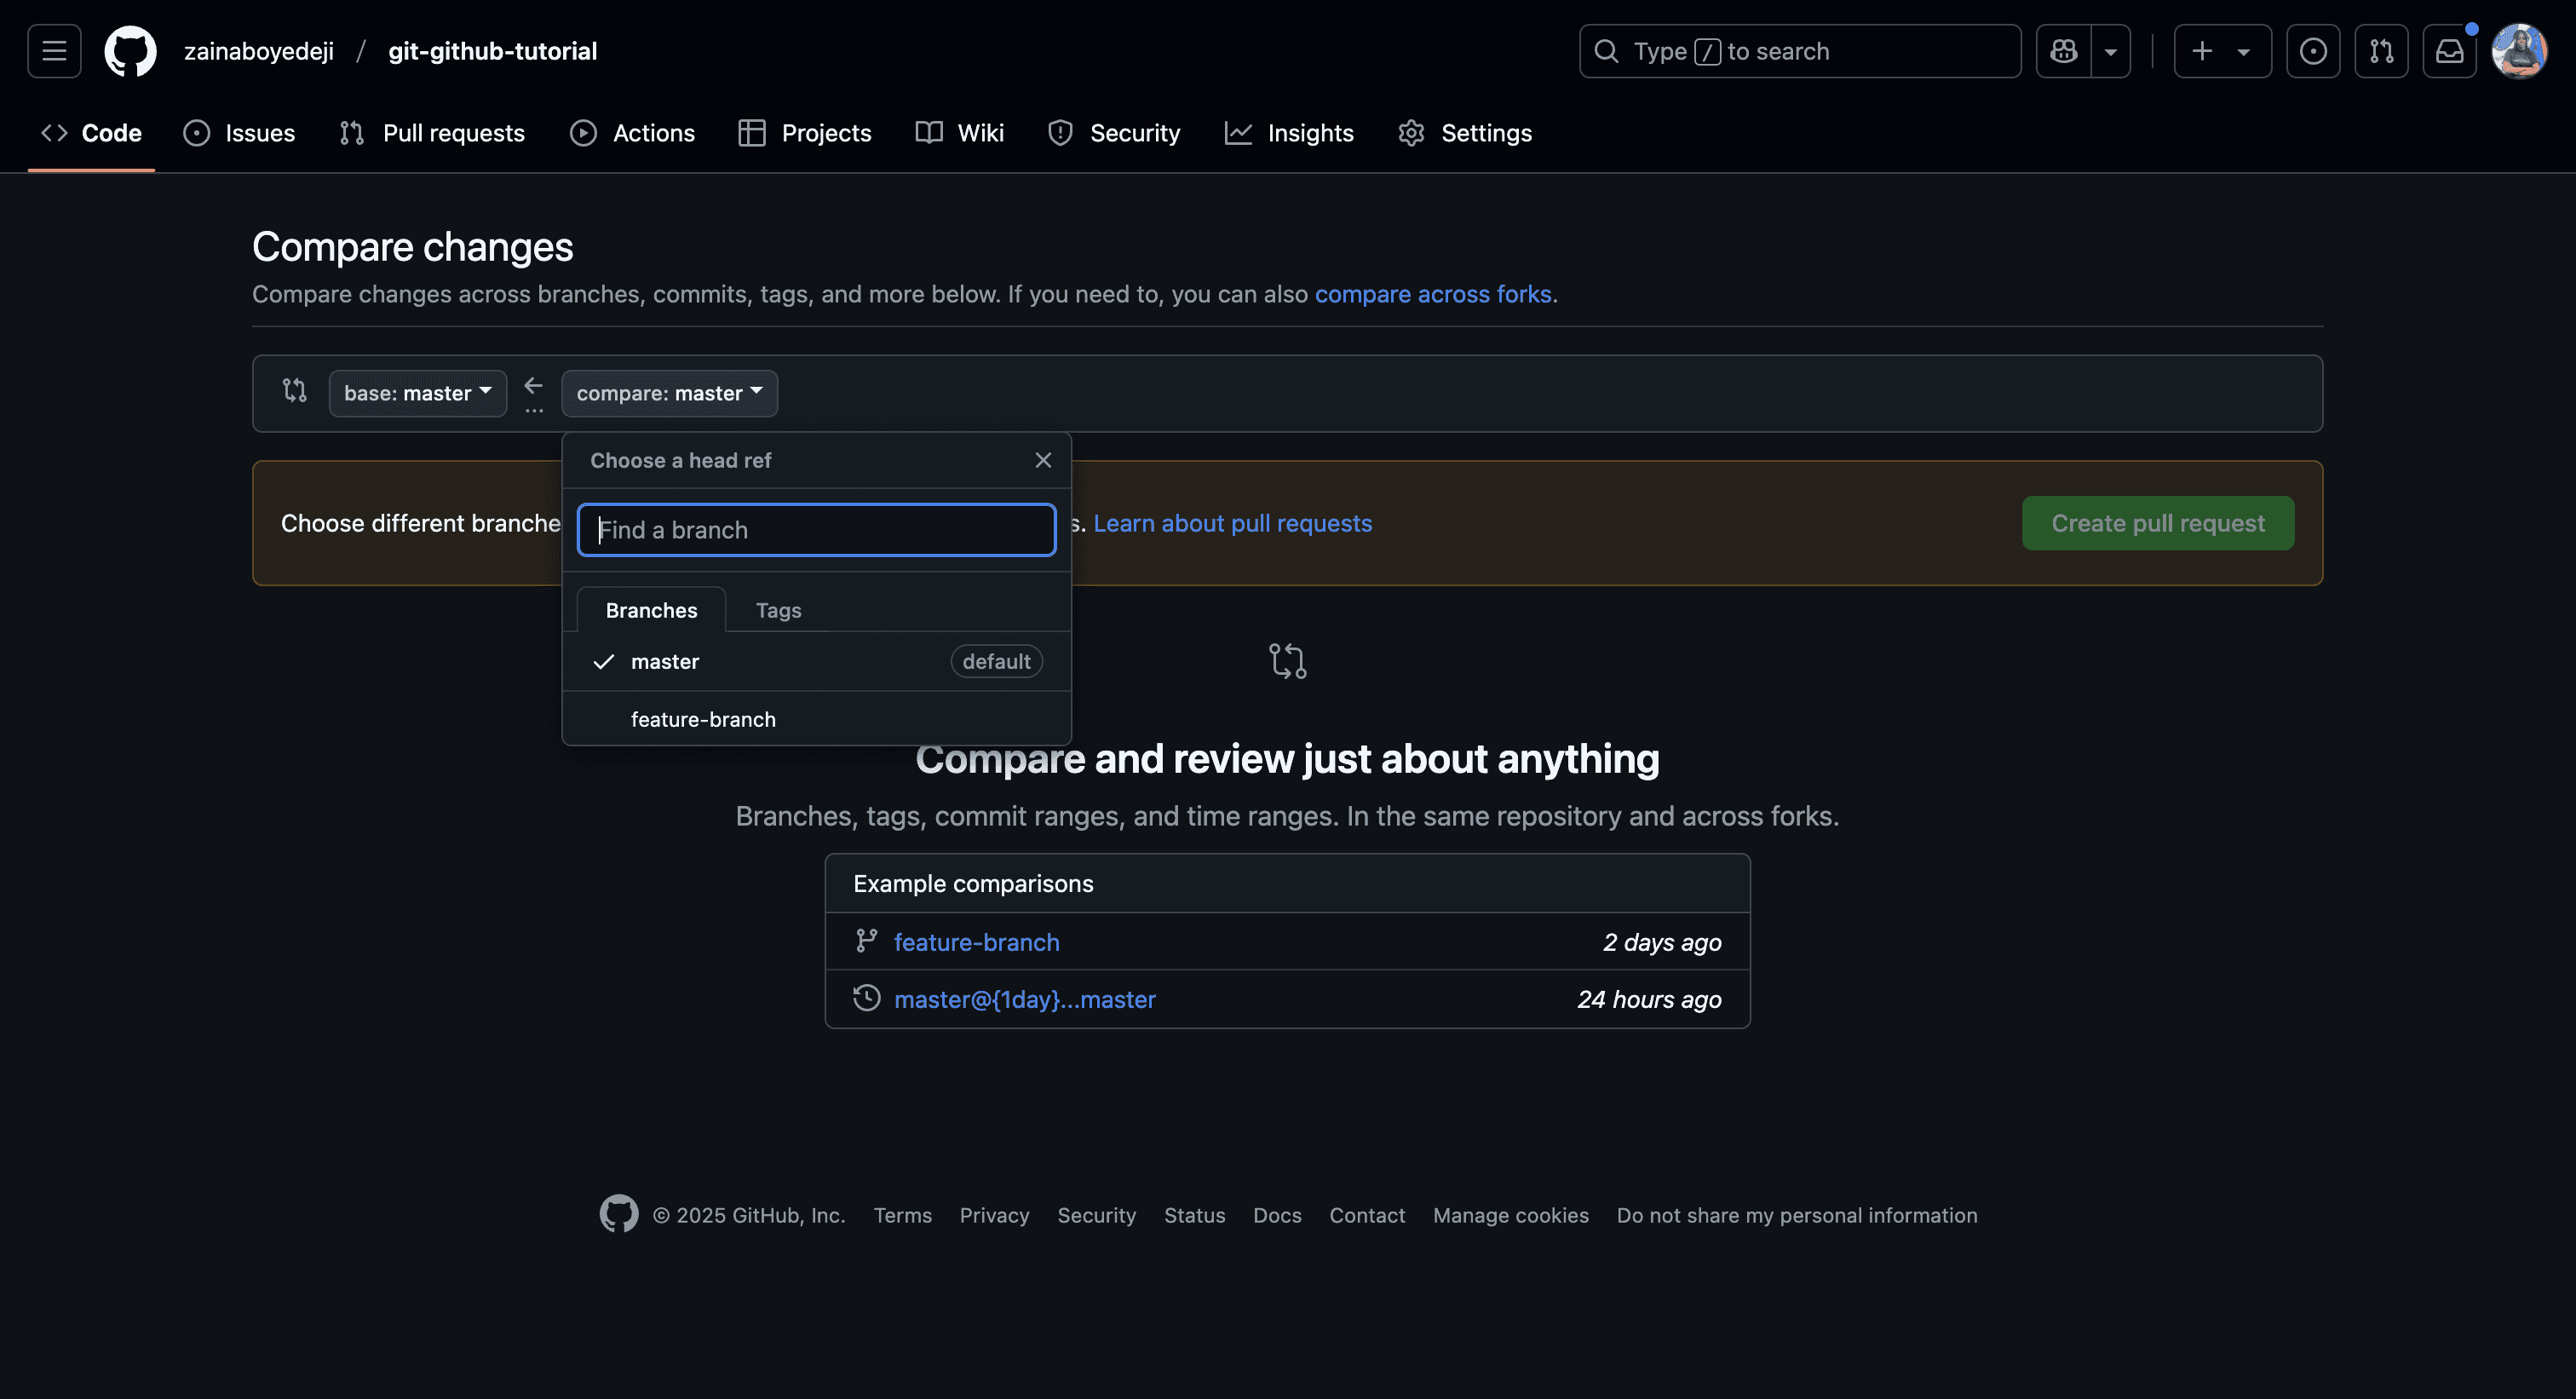Switch to the Tags tab
The image size is (2576, 1399).
coord(778,610)
